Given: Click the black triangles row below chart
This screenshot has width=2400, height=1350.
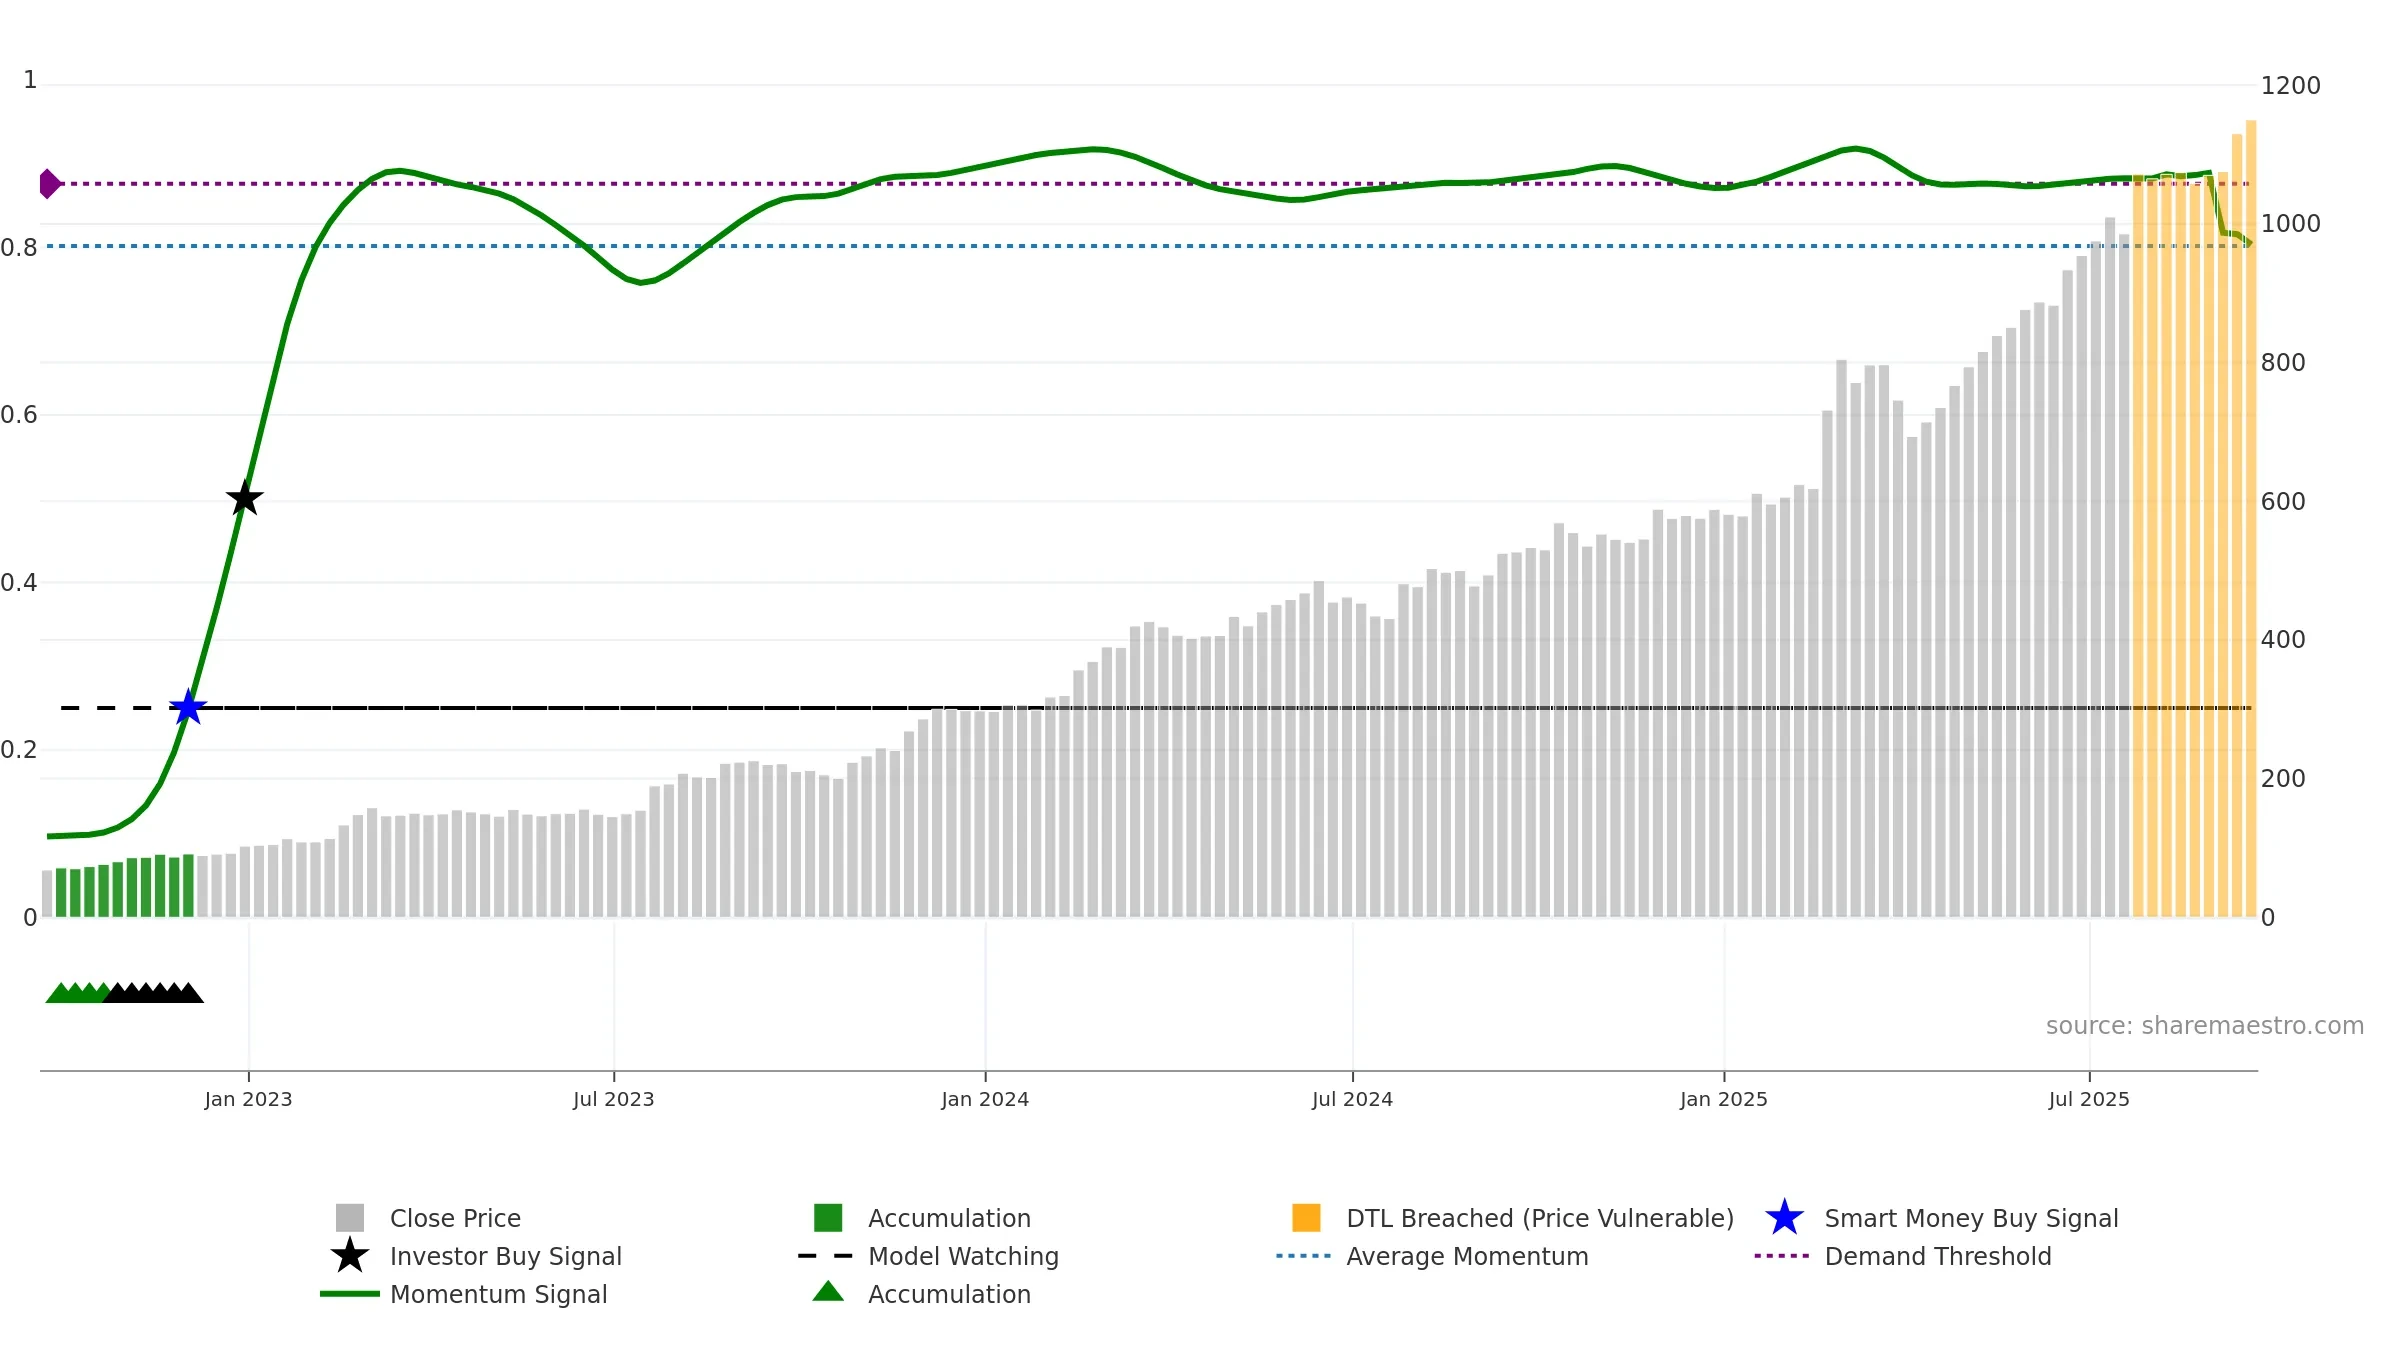Looking at the screenshot, I should coord(154,992).
